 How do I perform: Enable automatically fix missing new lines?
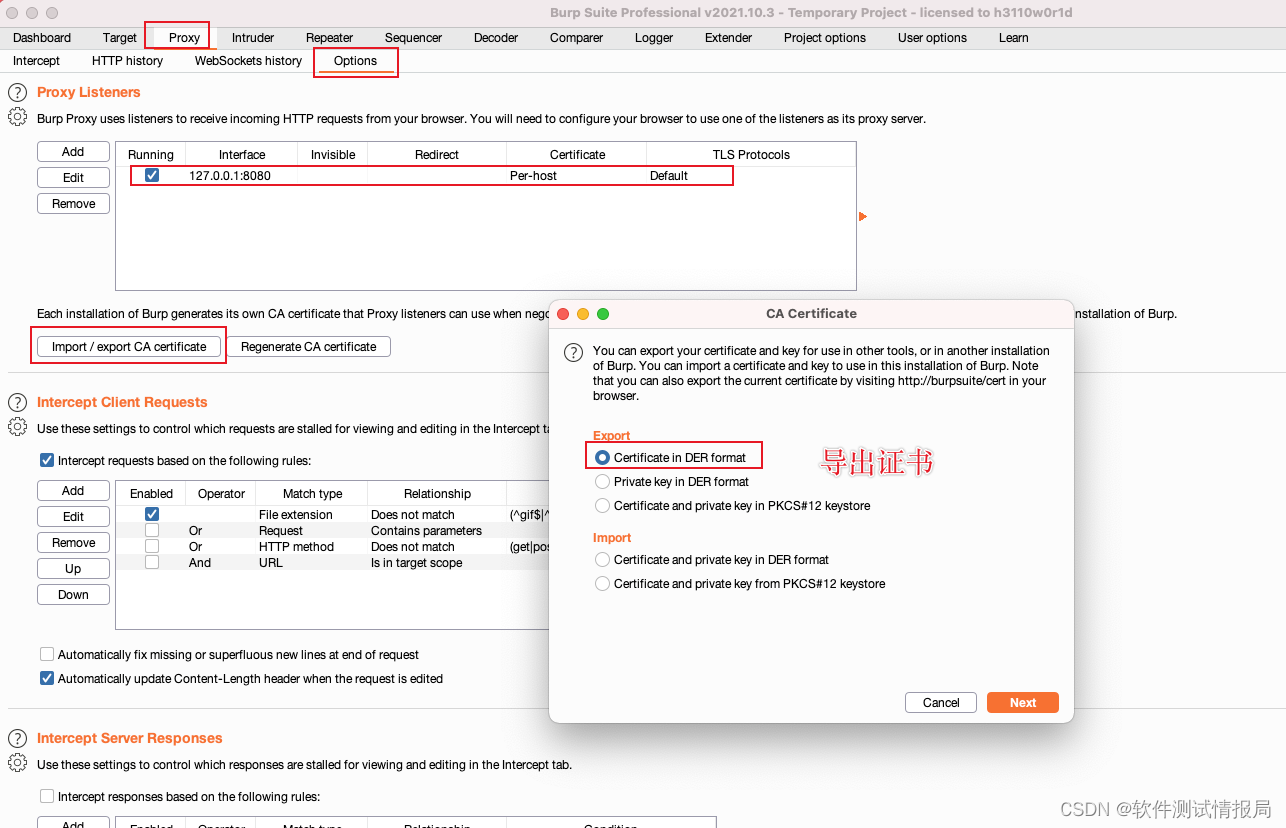click(x=47, y=655)
